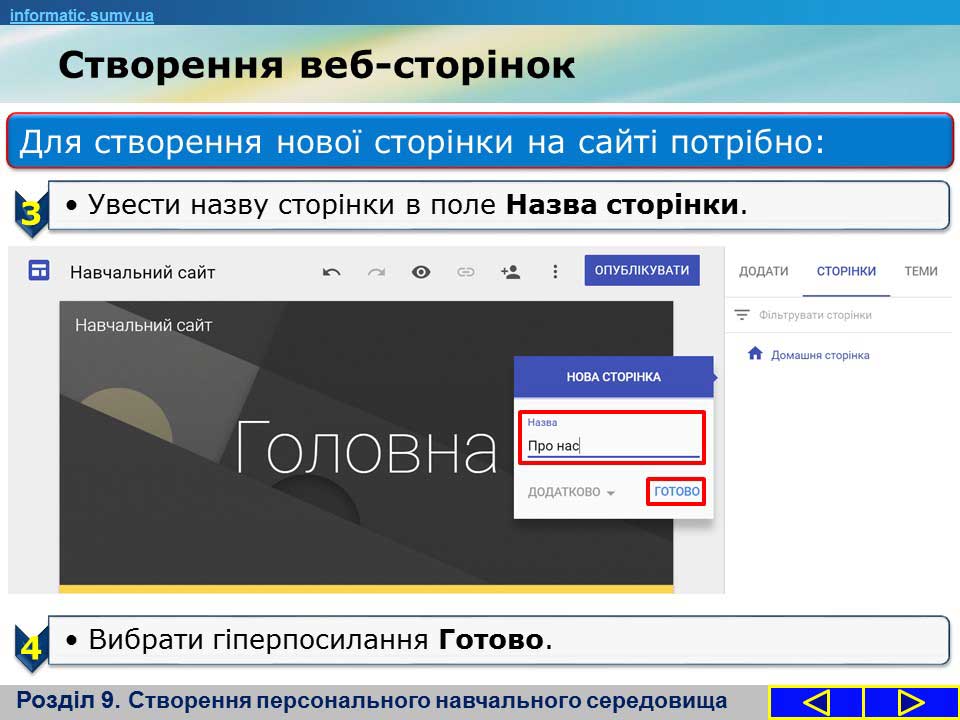960x720 pixels.
Task: Go to next slide with right arrow
Action: 910,702
